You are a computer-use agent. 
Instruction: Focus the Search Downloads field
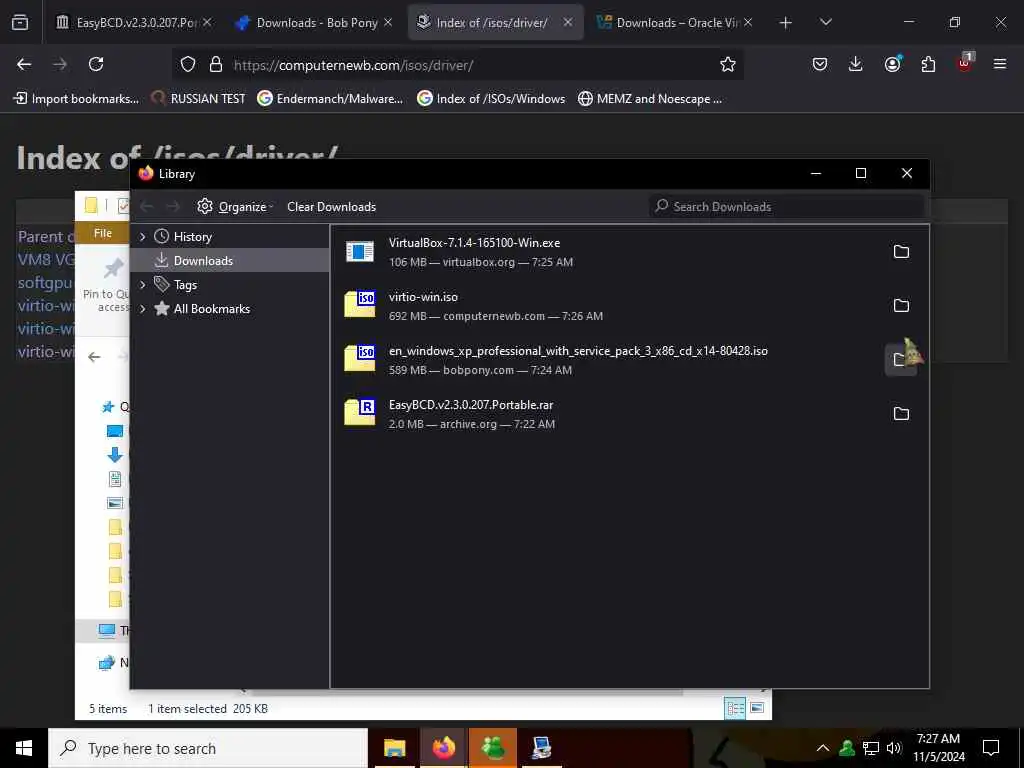pyautogui.click(x=786, y=206)
